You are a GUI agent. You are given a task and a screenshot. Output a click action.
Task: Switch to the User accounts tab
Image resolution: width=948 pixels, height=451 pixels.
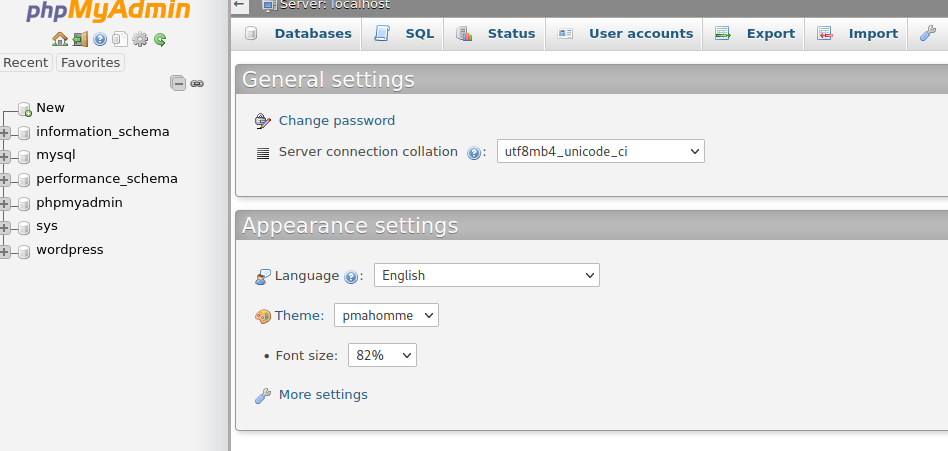[x=625, y=33]
